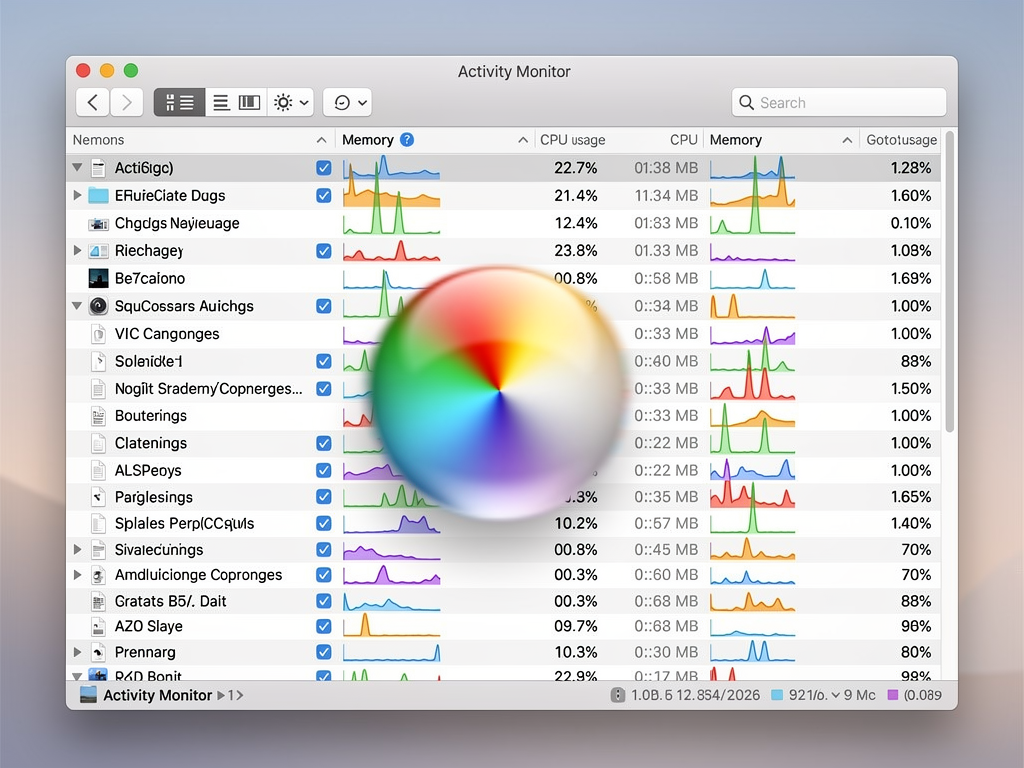Viewport: 1024px width, 768px height.
Task: Click the Activity Monitor icon in status bar
Action: [x=88, y=695]
